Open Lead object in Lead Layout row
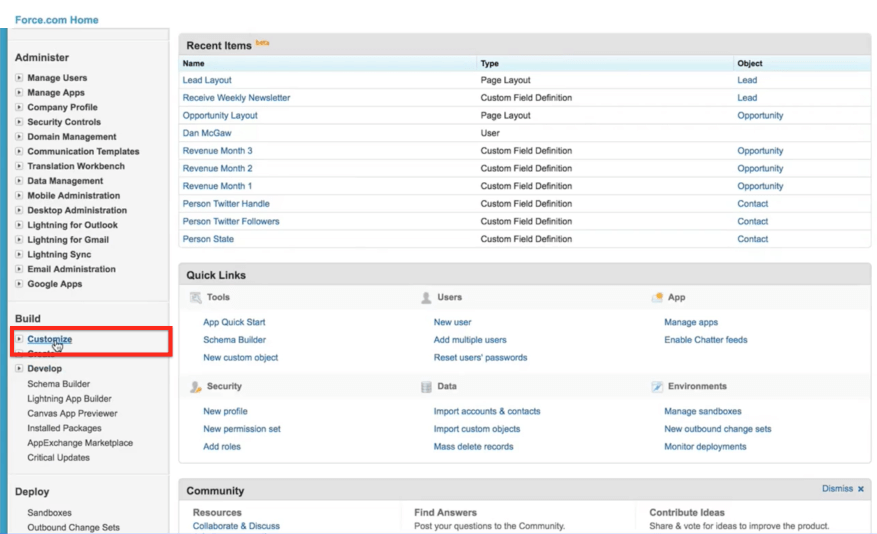This screenshot has width=877, height=534. point(747,80)
